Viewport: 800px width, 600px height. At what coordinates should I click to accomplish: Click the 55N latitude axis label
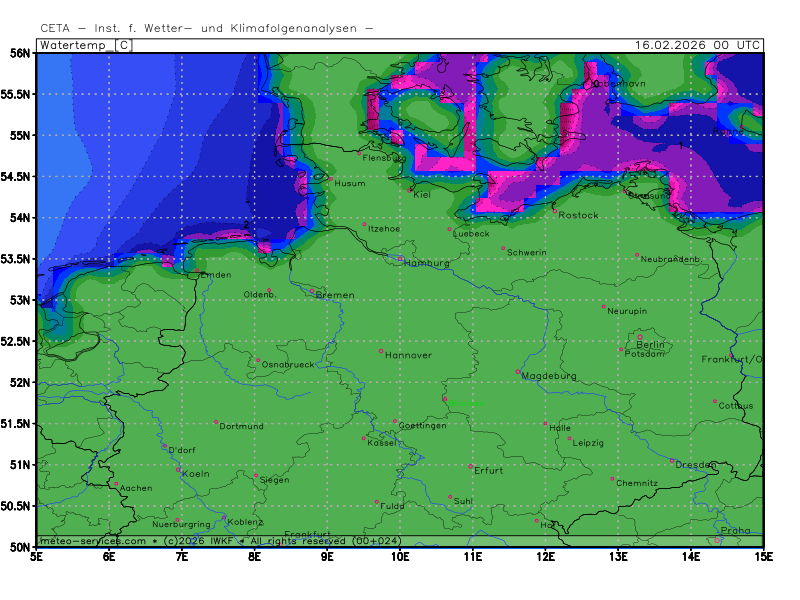(17, 135)
